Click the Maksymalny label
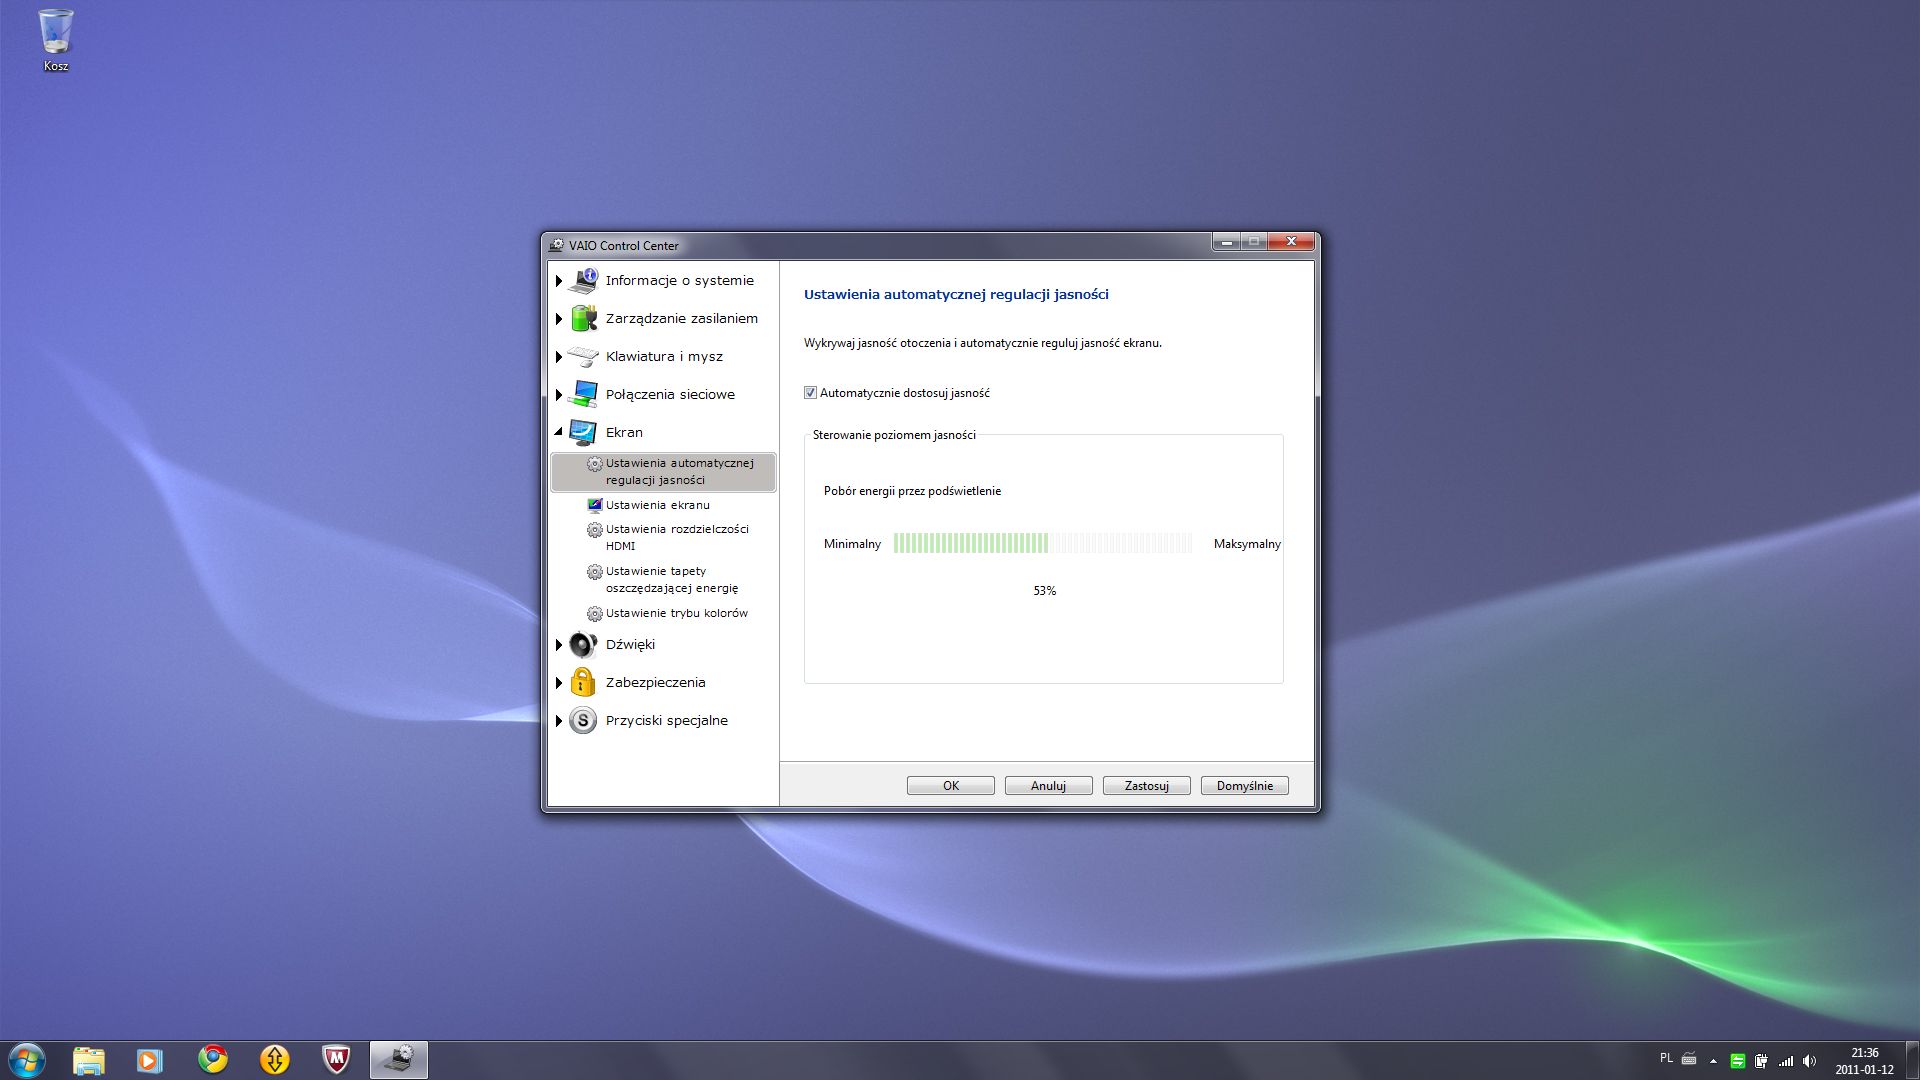Image resolution: width=1920 pixels, height=1080 pixels. [x=1247, y=544]
